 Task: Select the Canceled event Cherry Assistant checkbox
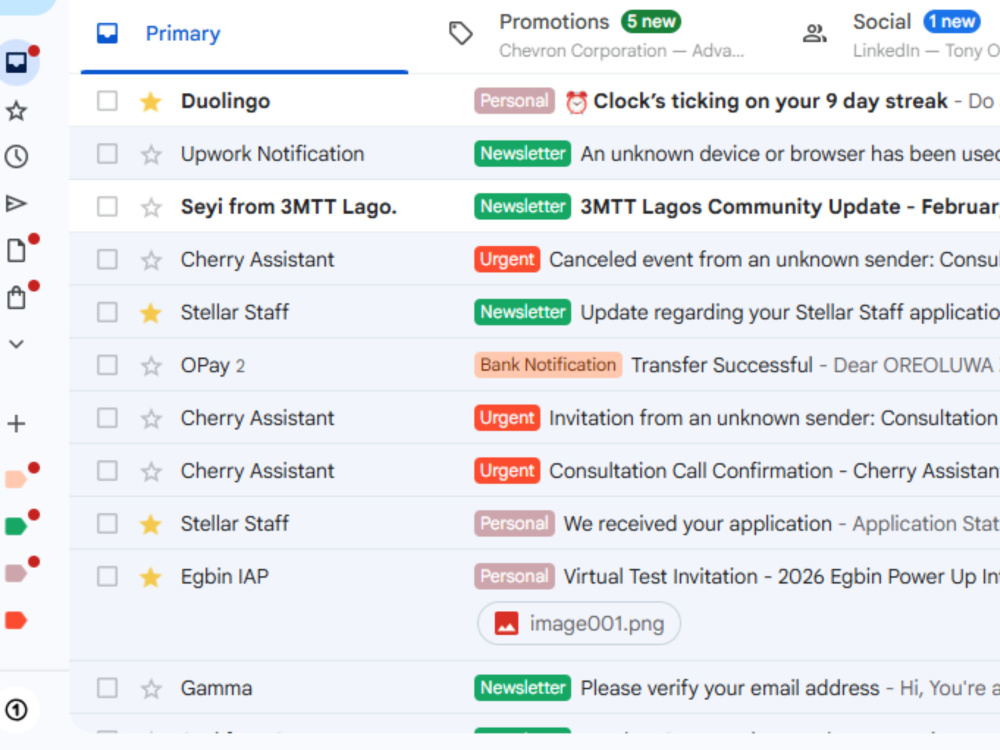click(x=107, y=260)
